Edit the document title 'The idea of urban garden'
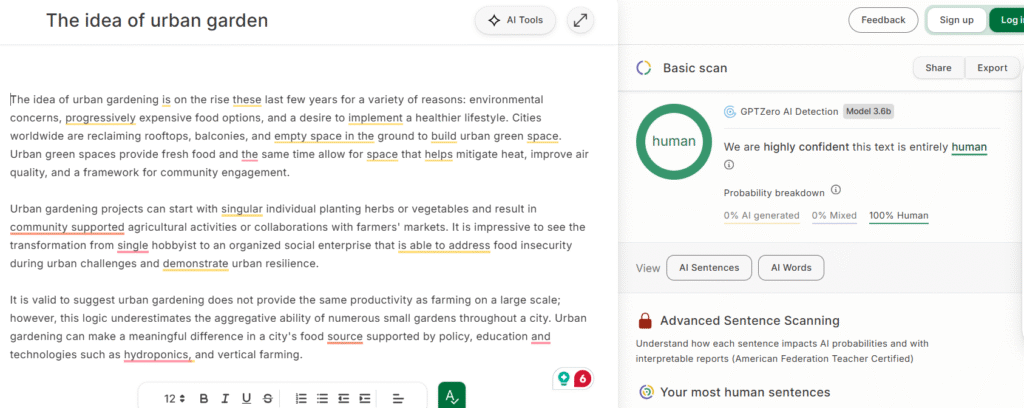This screenshot has width=1024, height=408. click(x=157, y=20)
